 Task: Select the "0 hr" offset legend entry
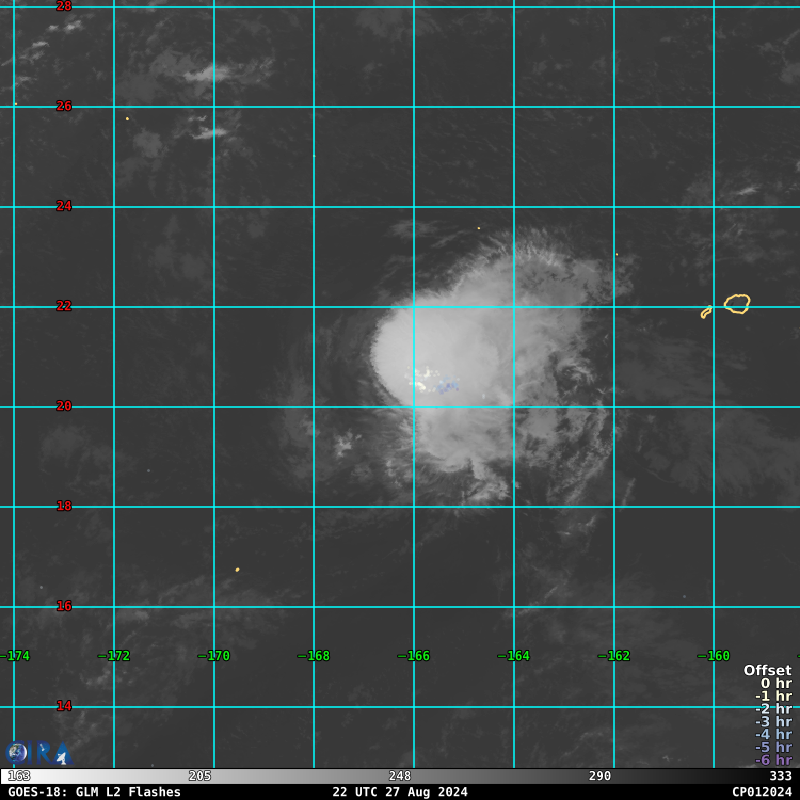pyautogui.click(x=776, y=683)
